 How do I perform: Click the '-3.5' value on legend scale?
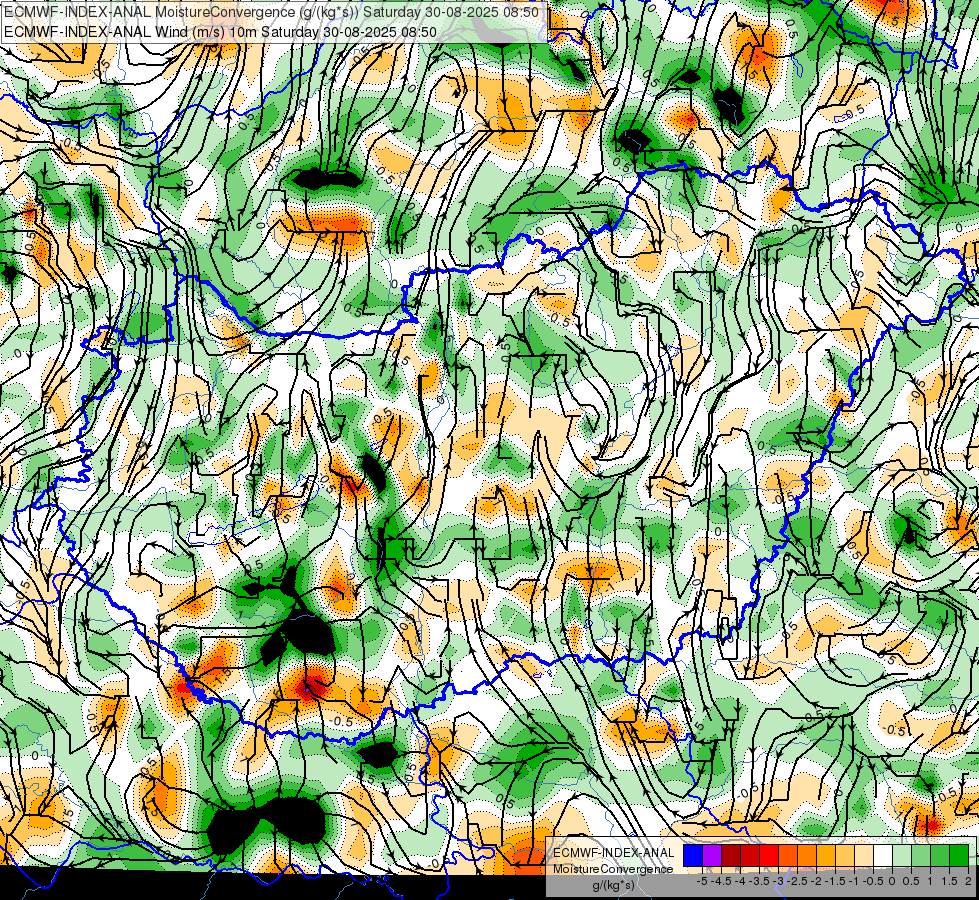pyautogui.click(x=759, y=881)
